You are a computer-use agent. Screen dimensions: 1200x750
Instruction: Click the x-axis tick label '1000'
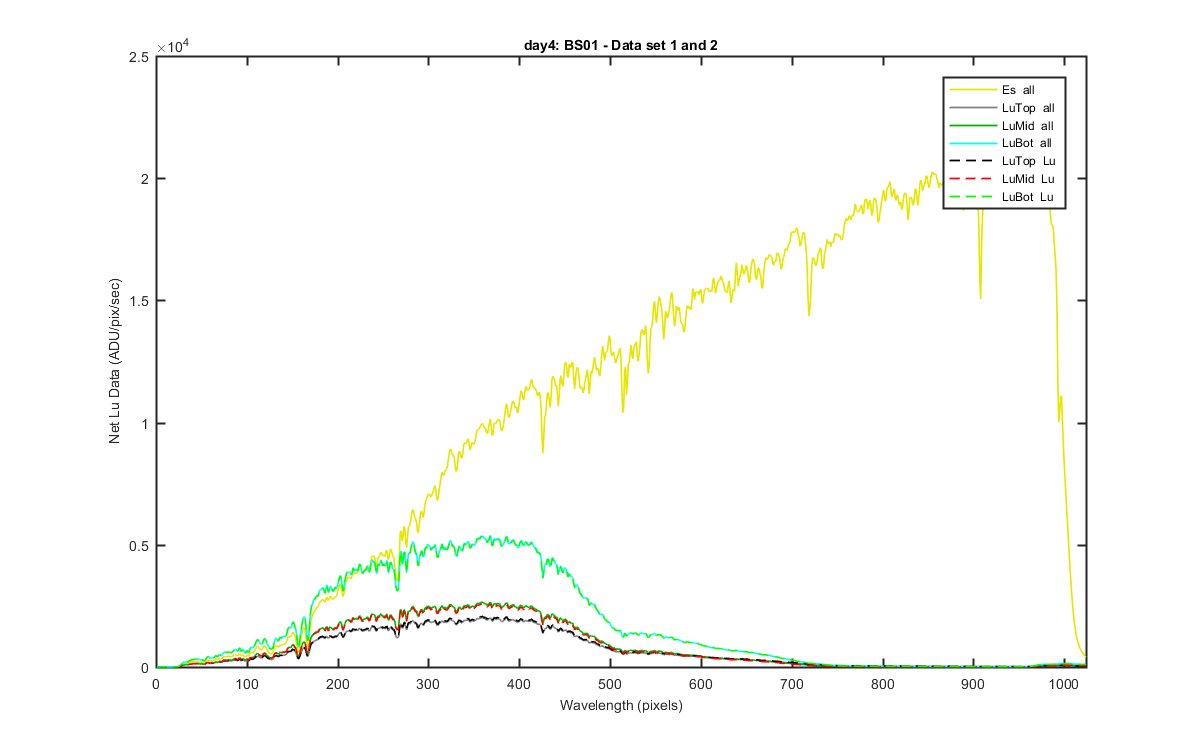tap(1064, 685)
